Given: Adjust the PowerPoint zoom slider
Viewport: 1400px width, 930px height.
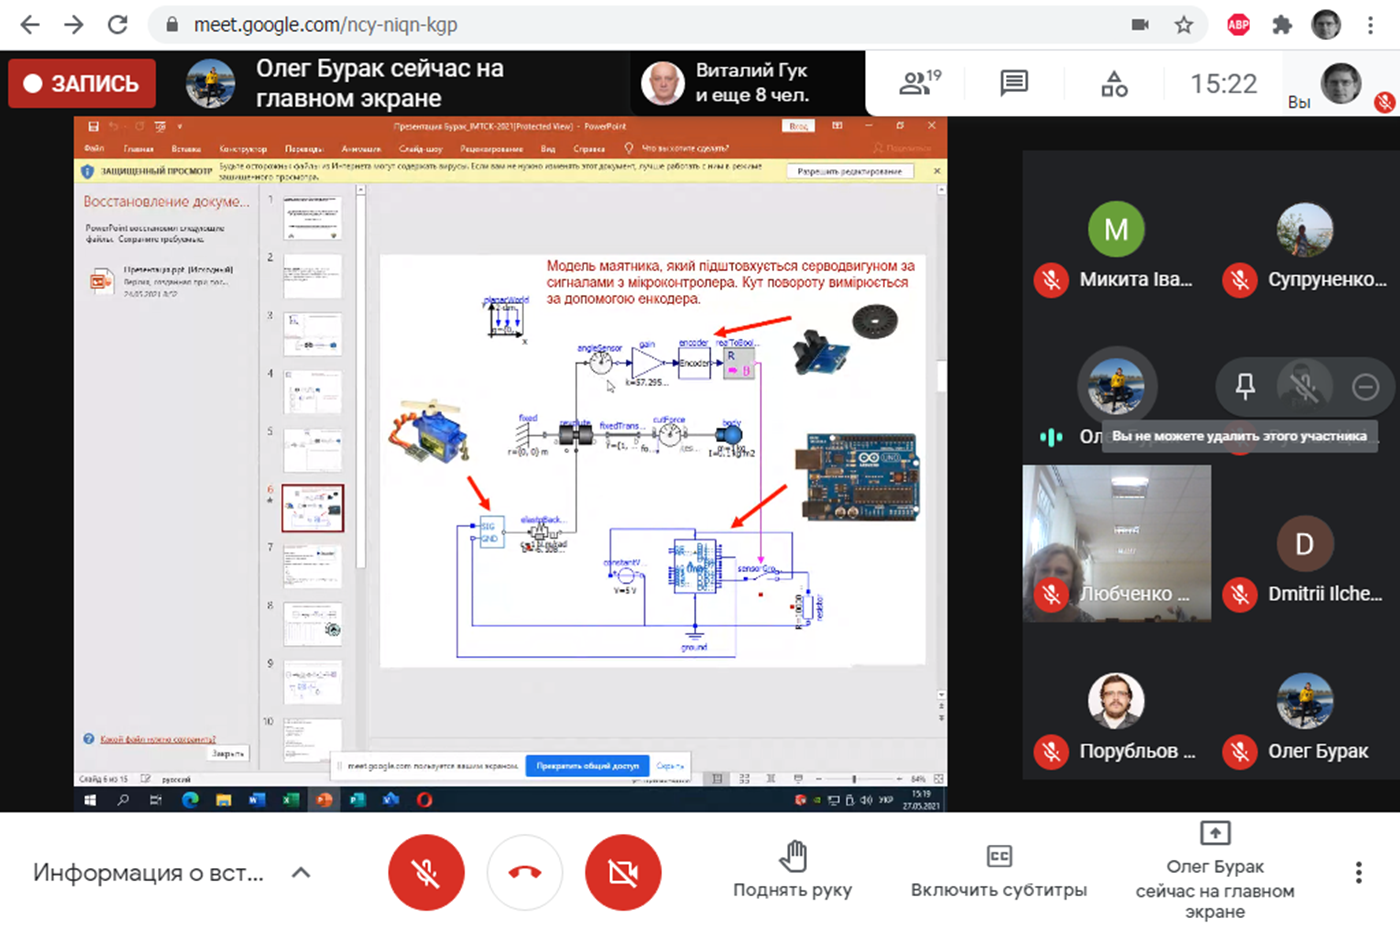Looking at the screenshot, I should (x=854, y=778).
